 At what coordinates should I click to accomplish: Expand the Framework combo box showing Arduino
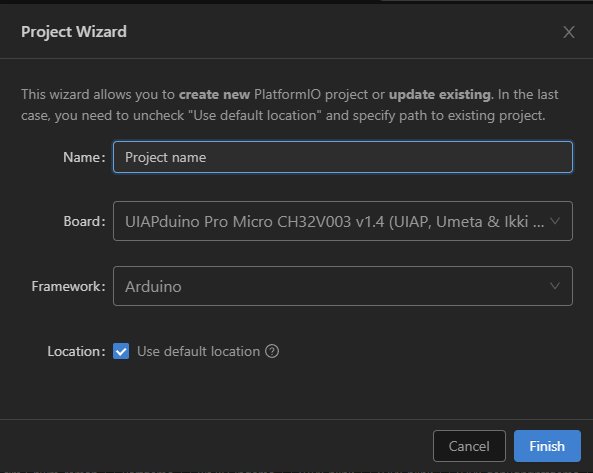click(x=343, y=286)
